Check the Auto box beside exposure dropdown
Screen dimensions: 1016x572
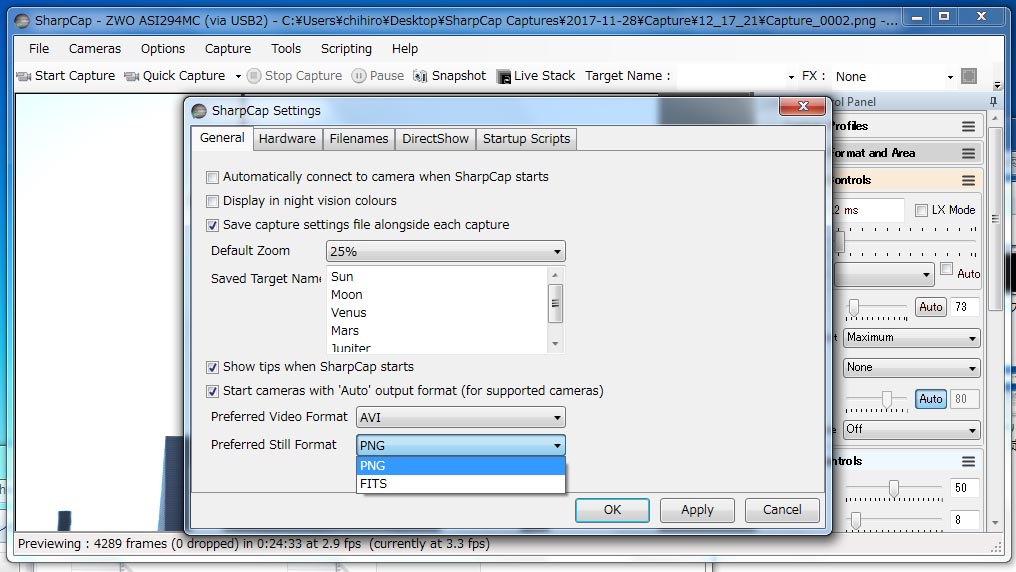947,269
